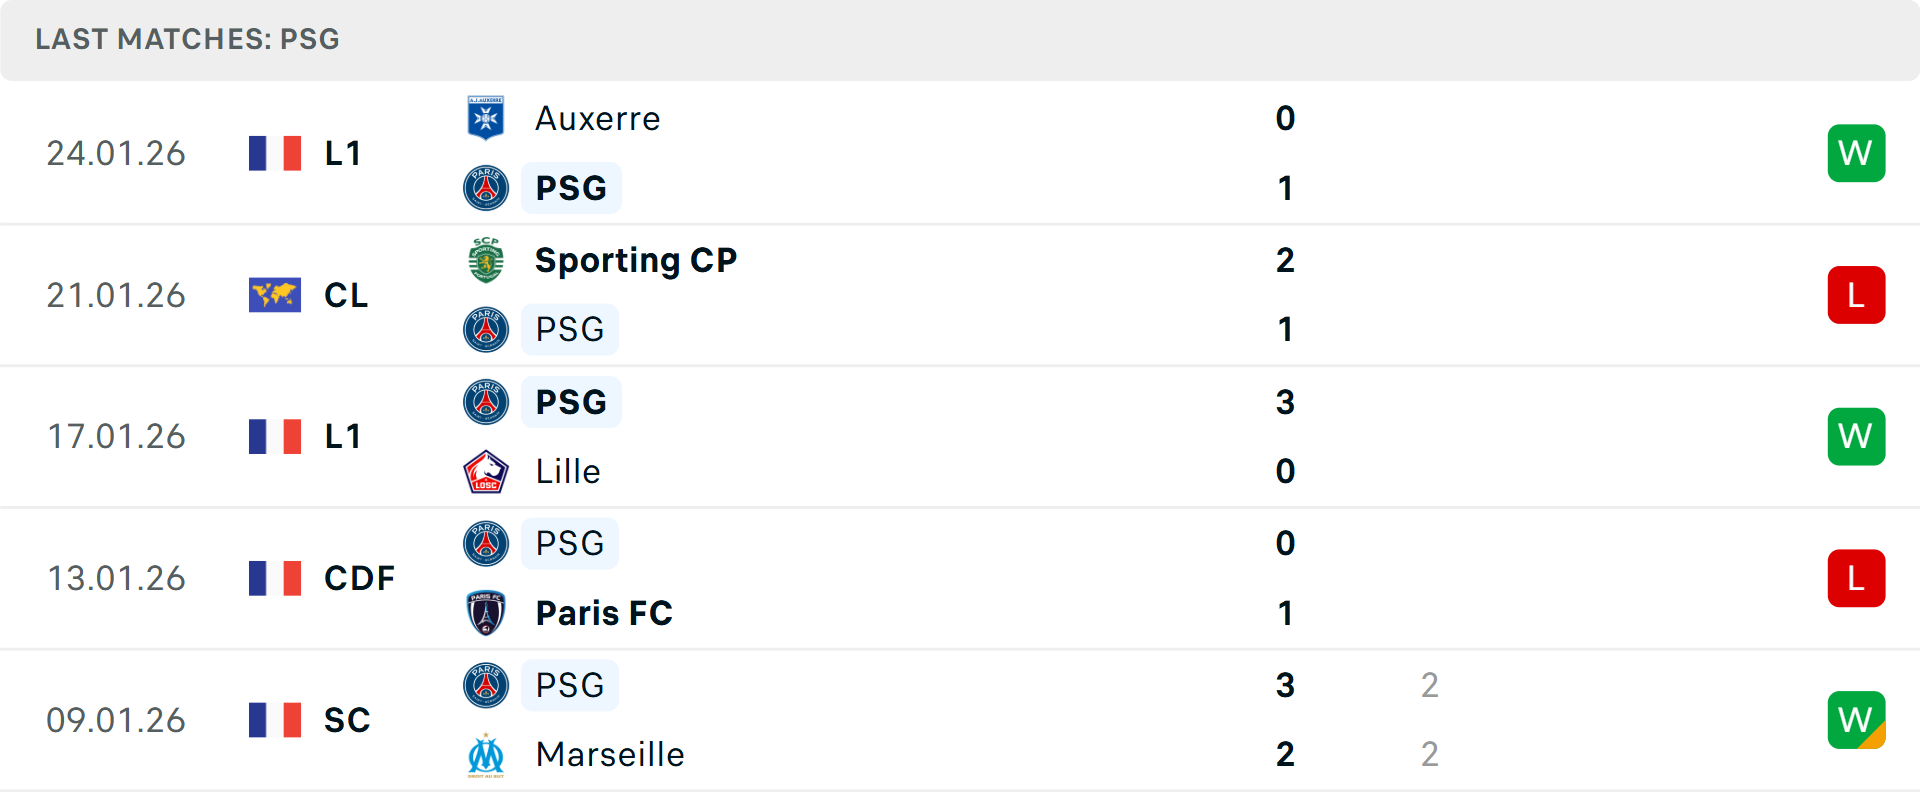1920x792 pixels.
Task: Open the Marseille team link
Action: [610, 755]
